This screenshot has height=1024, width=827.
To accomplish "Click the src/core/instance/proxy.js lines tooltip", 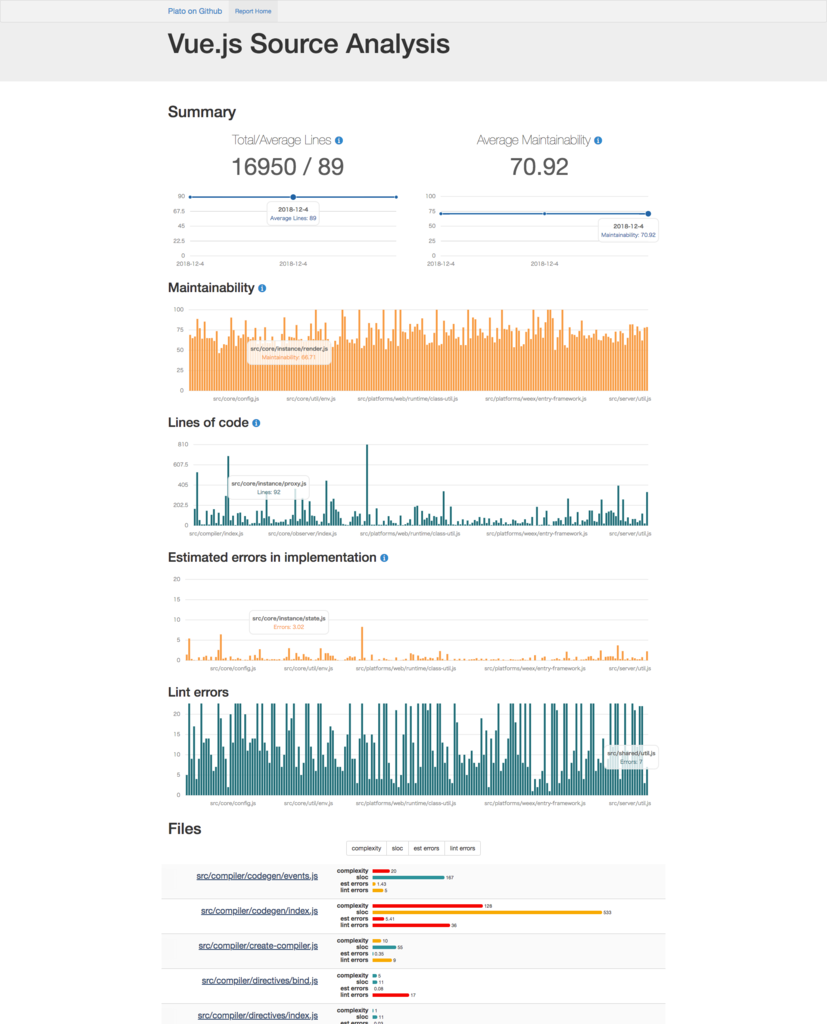I will 268,488.
